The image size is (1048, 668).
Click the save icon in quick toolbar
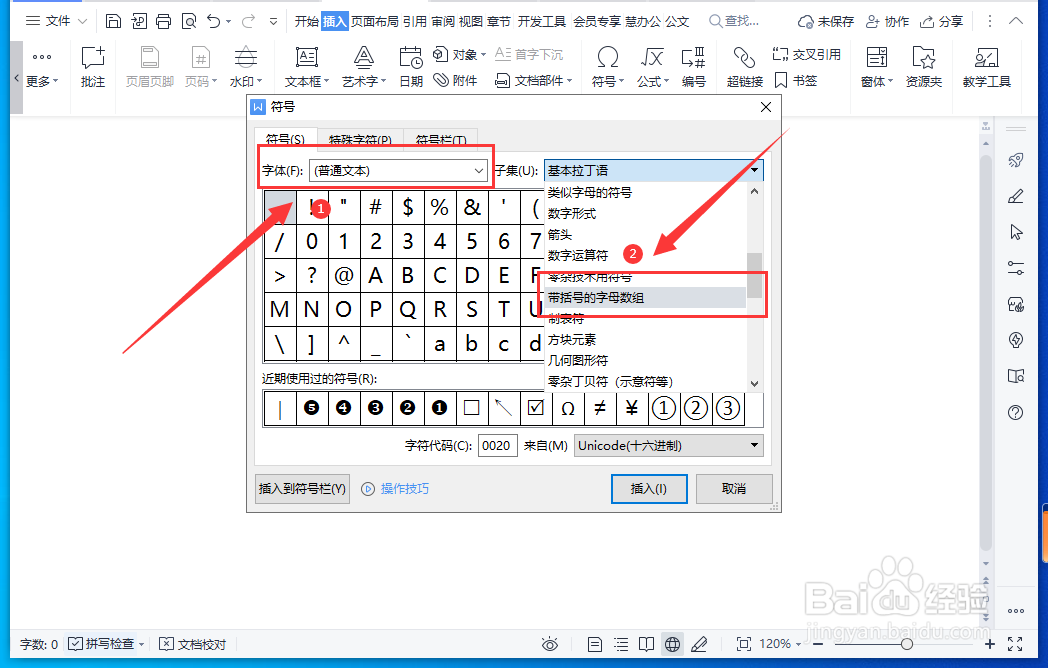tap(113, 21)
